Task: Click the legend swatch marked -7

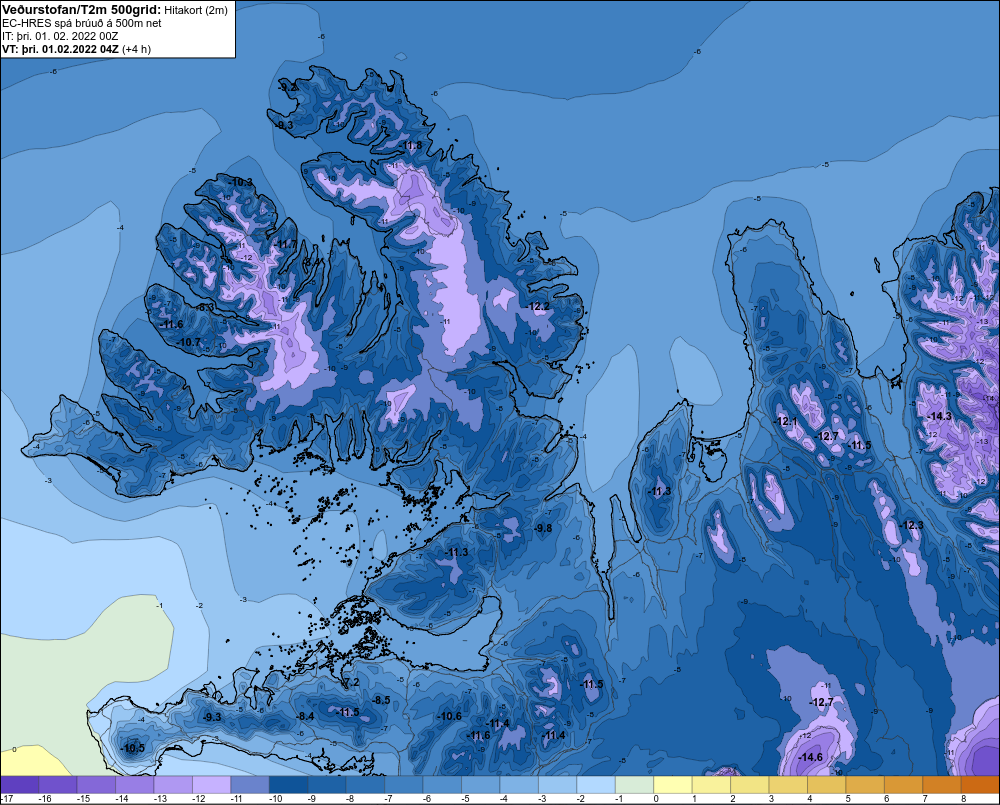Action: tap(403, 784)
